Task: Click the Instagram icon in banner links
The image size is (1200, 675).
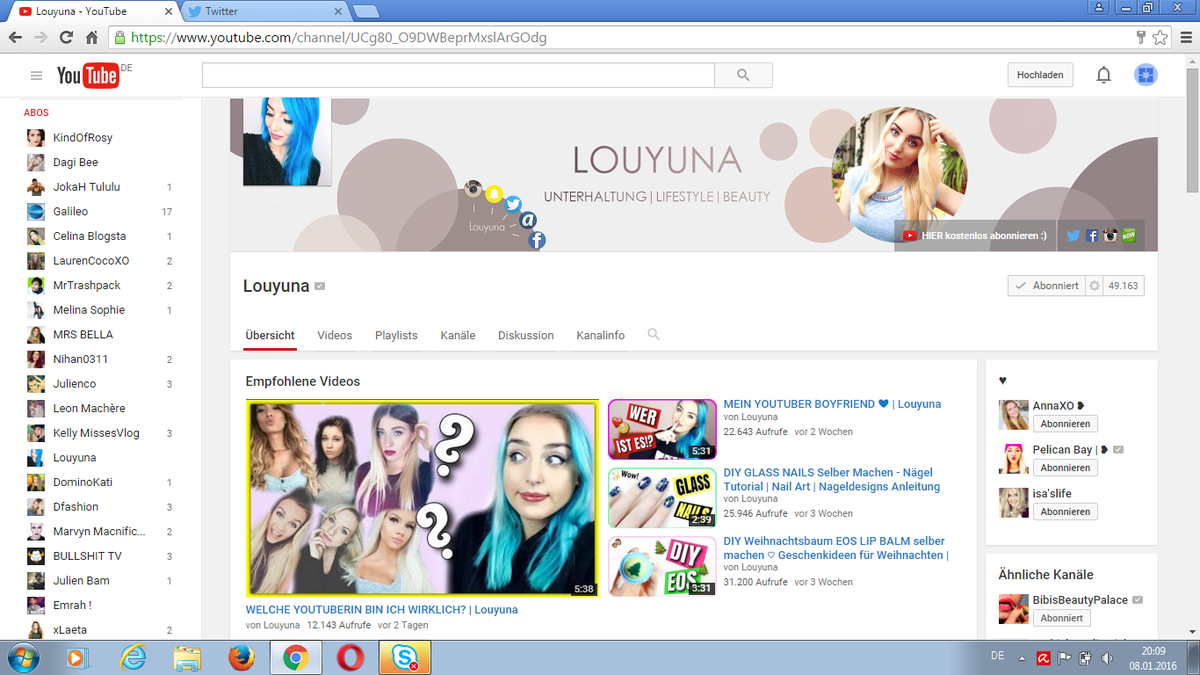Action: click(x=1109, y=236)
